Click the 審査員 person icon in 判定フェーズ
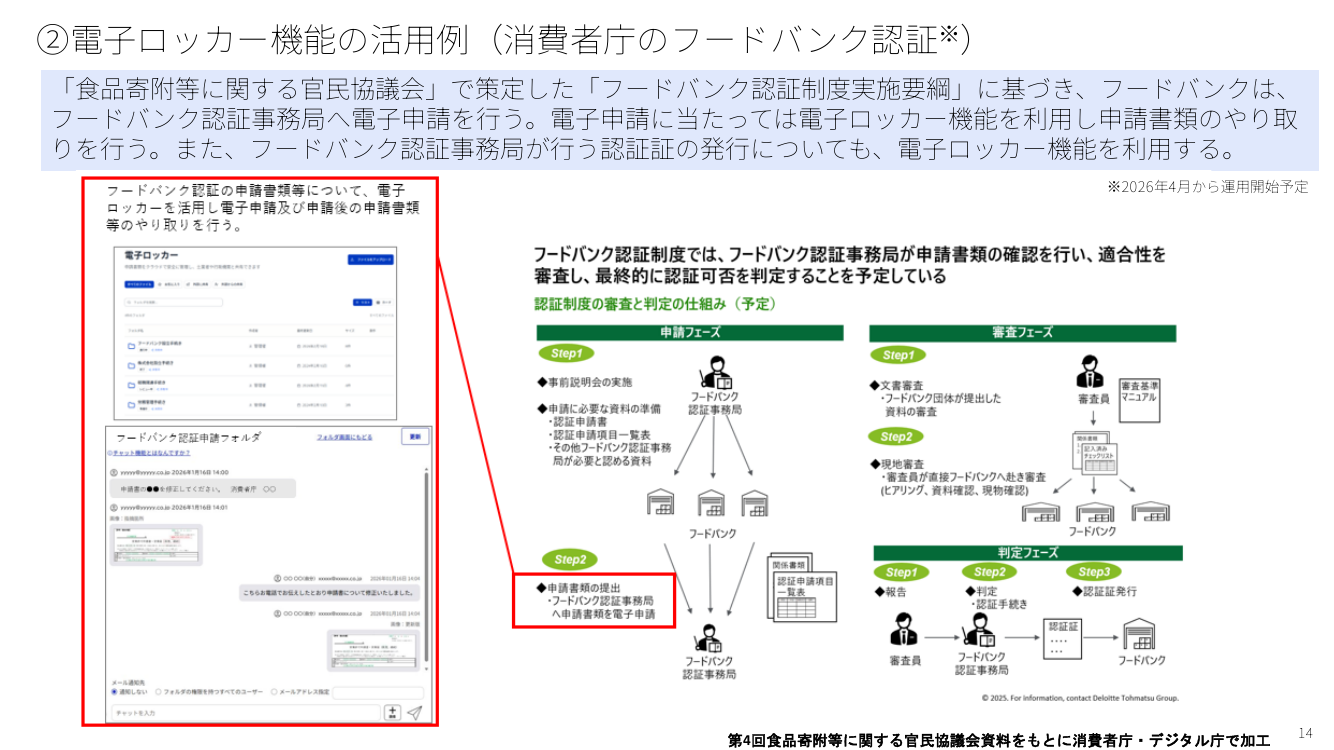The height and width of the screenshot is (750, 1334). pos(904,631)
